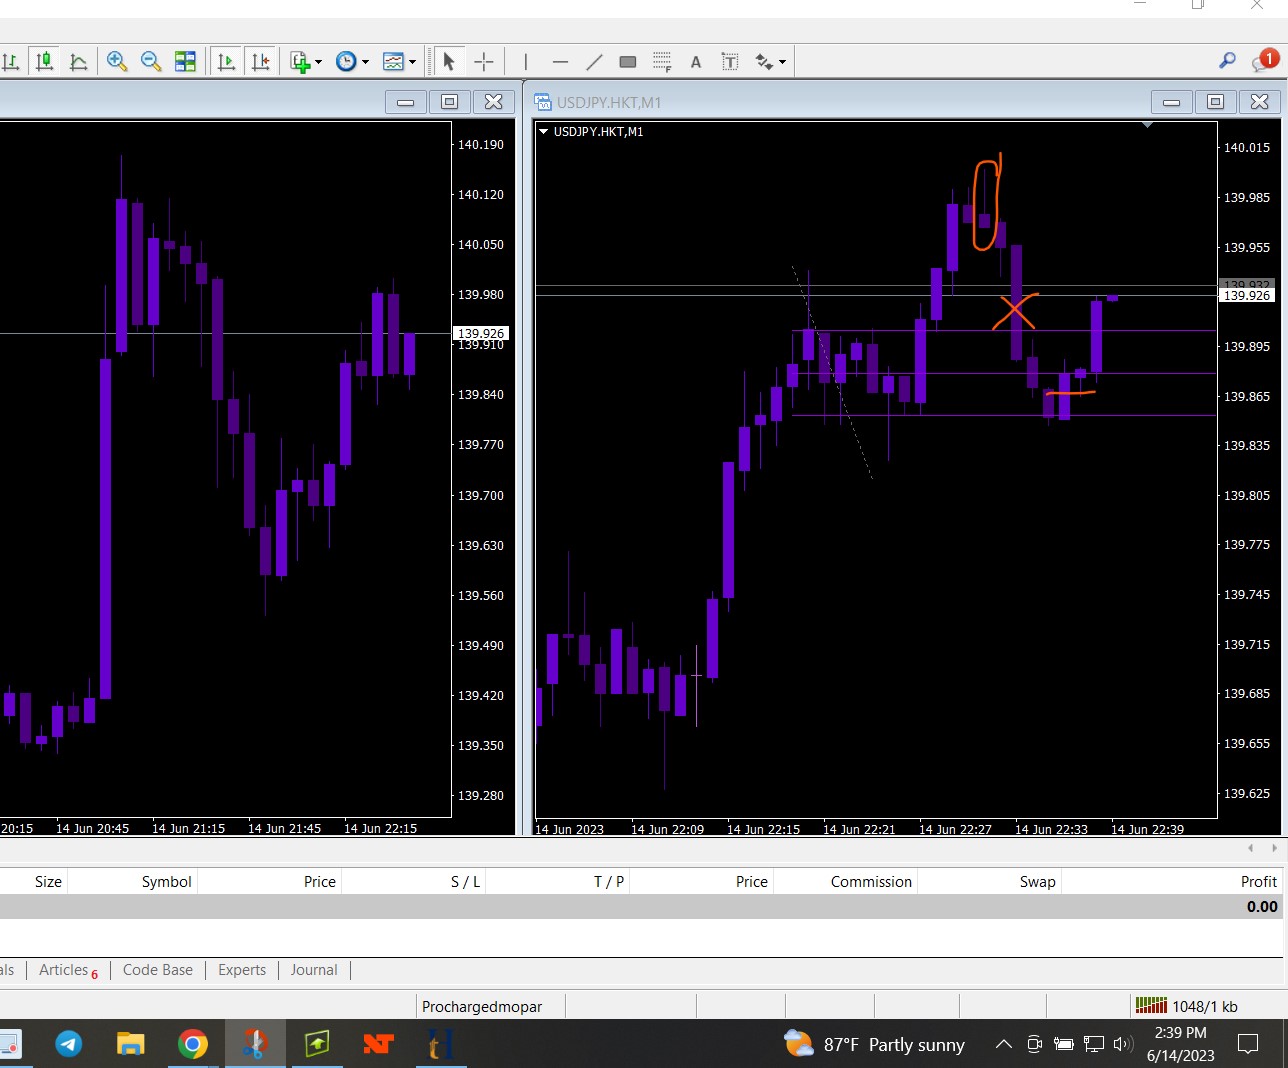Click the Profit column header
This screenshot has height=1068, width=1288.
pyautogui.click(x=1258, y=881)
